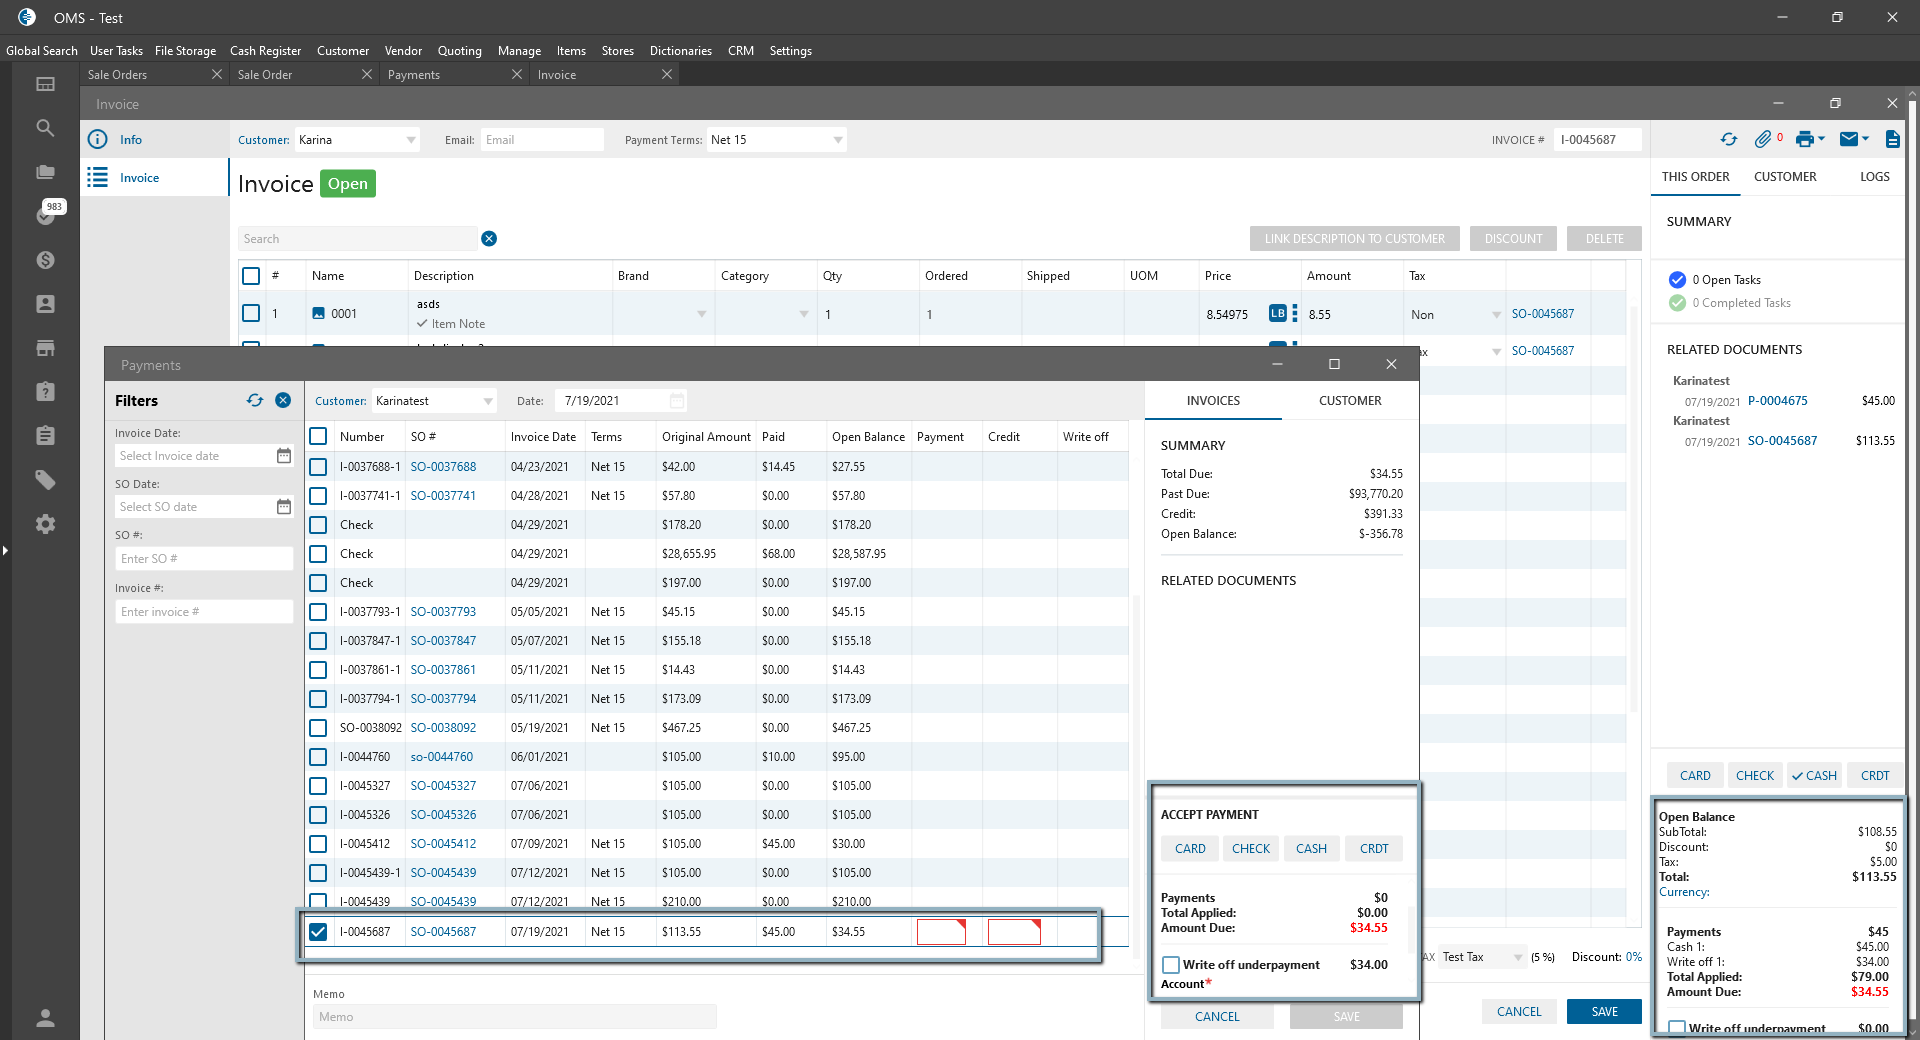Check the I-0037688-1 invoice row
Screen dimensions: 1920x1040
[x=318, y=467]
